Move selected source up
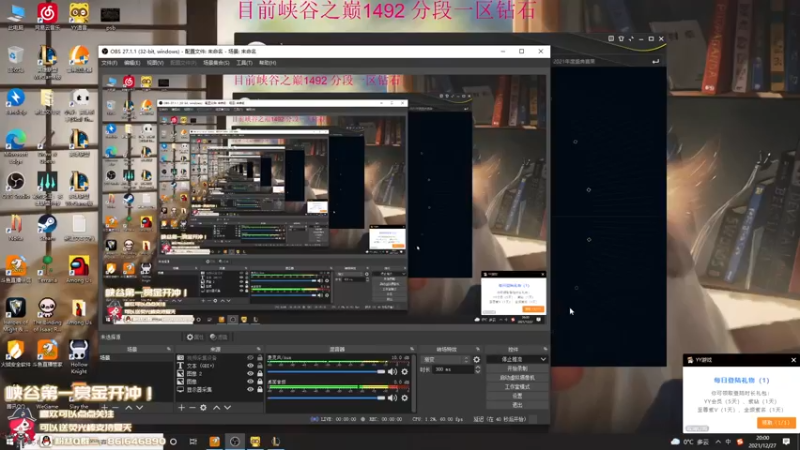This screenshot has width=800, height=450. (216, 408)
